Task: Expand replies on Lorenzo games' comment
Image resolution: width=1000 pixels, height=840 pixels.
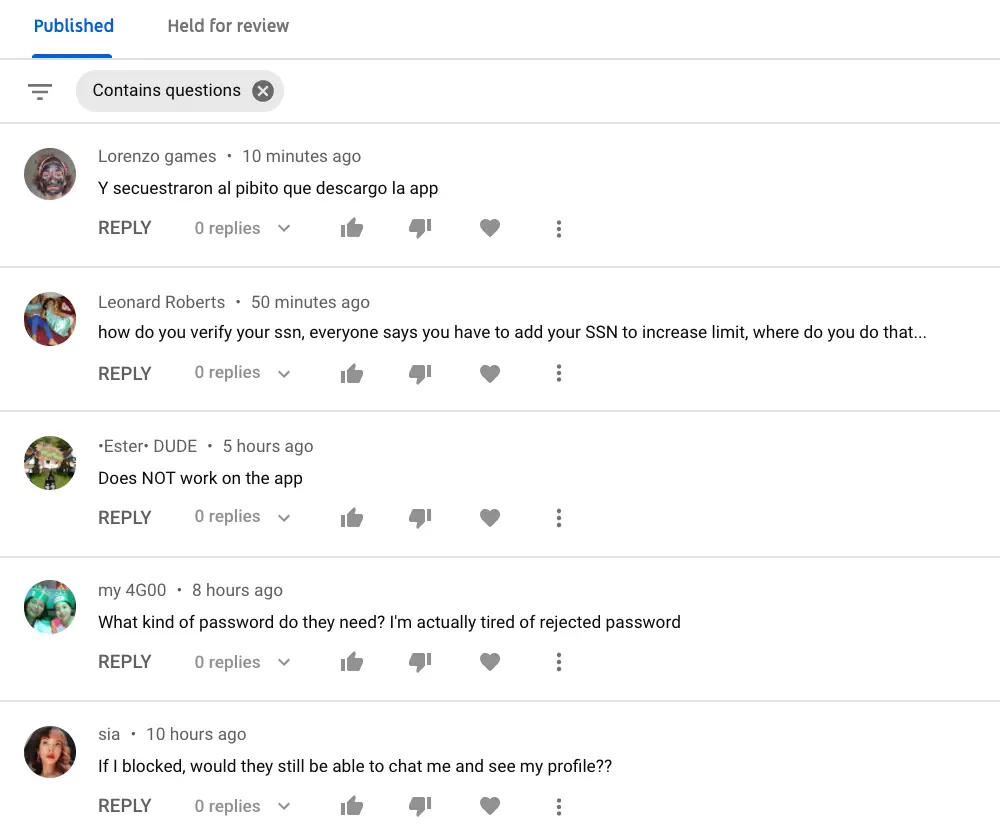Action: (x=284, y=229)
